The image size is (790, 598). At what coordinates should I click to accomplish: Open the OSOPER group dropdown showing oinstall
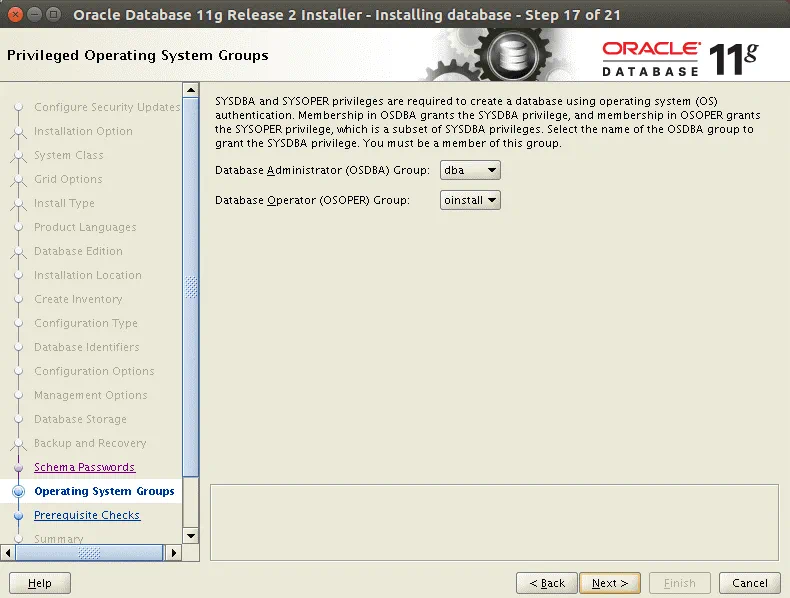pos(470,200)
